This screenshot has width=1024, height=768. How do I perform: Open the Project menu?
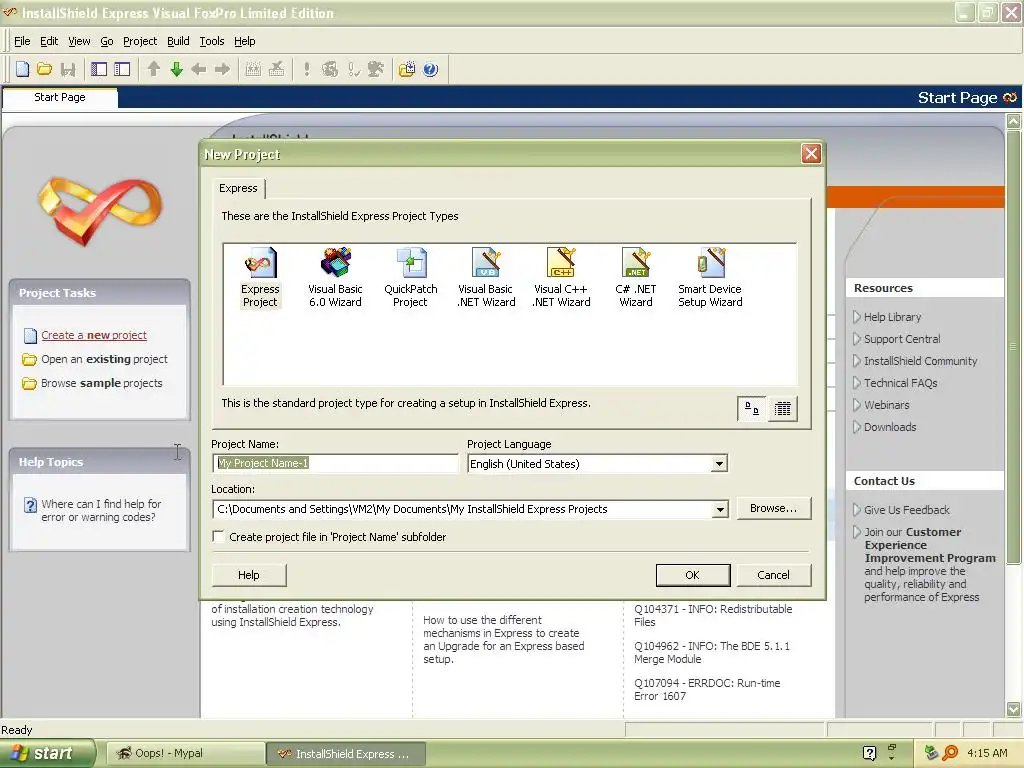point(140,41)
